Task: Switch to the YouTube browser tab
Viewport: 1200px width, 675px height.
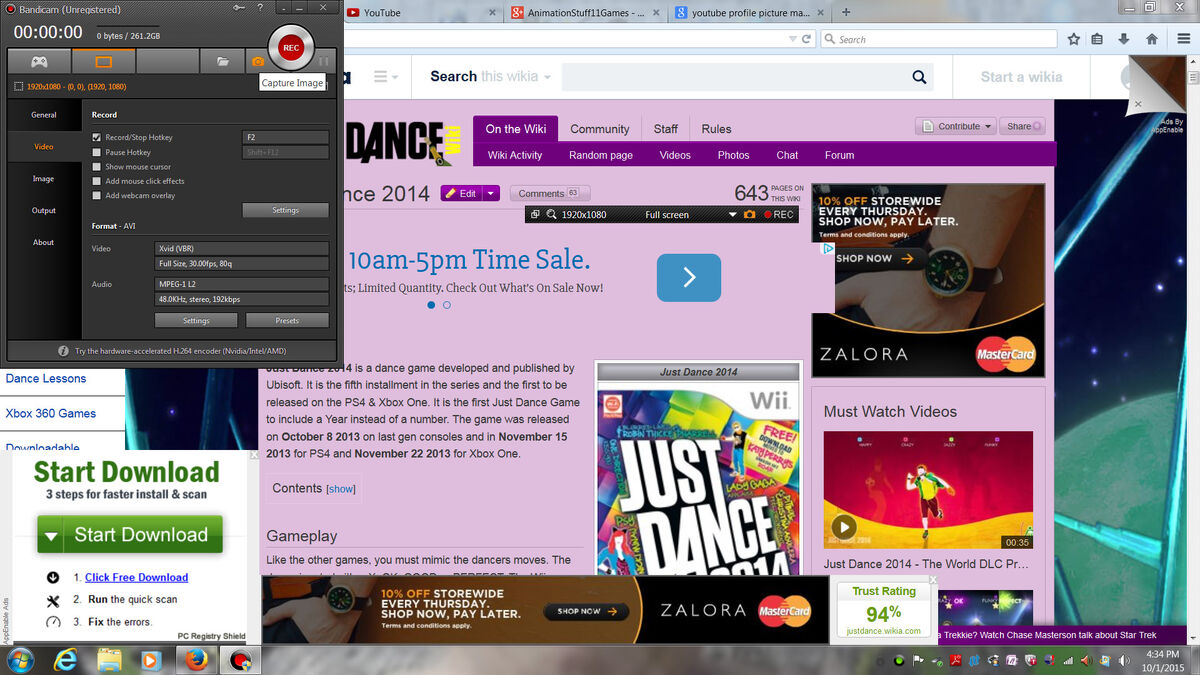Action: tap(420, 13)
